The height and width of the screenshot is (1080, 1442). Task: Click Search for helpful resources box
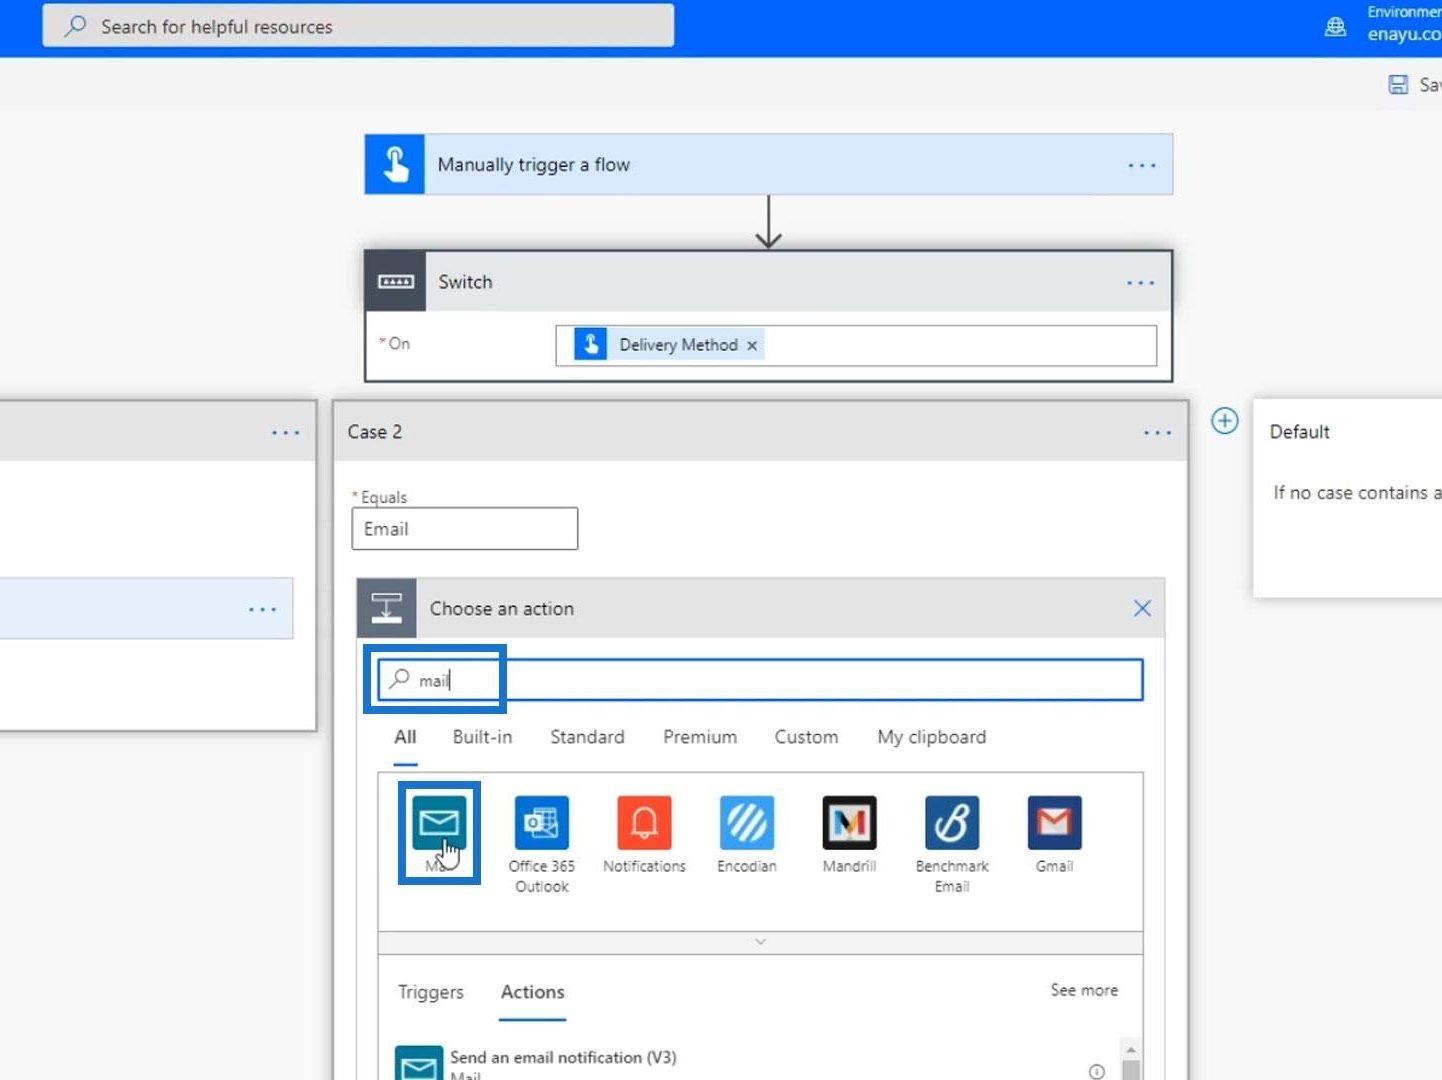(x=358, y=26)
